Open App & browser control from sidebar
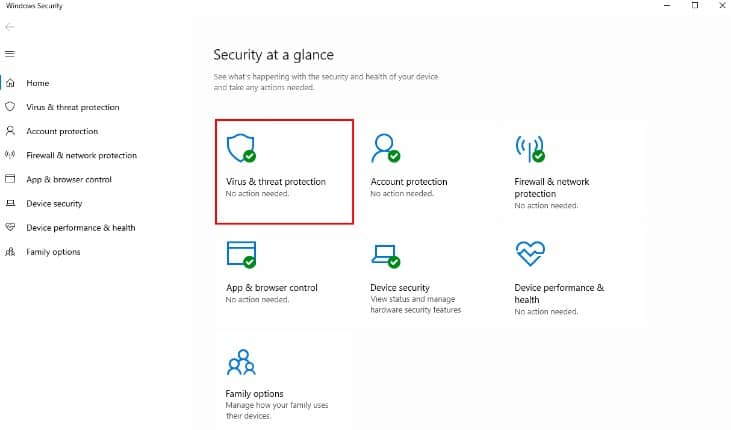Image resolution: width=731 pixels, height=430 pixels. (x=69, y=180)
